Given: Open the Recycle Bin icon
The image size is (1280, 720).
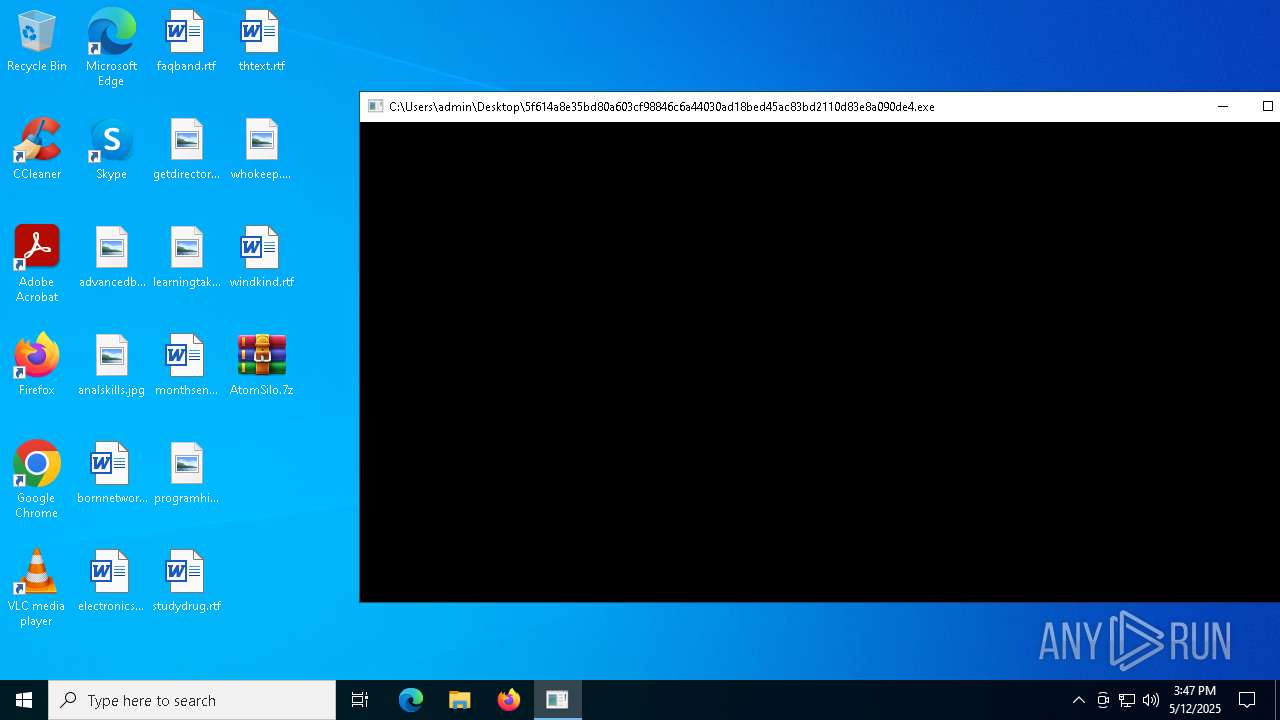Looking at the screenshot, I should (37, 42).
